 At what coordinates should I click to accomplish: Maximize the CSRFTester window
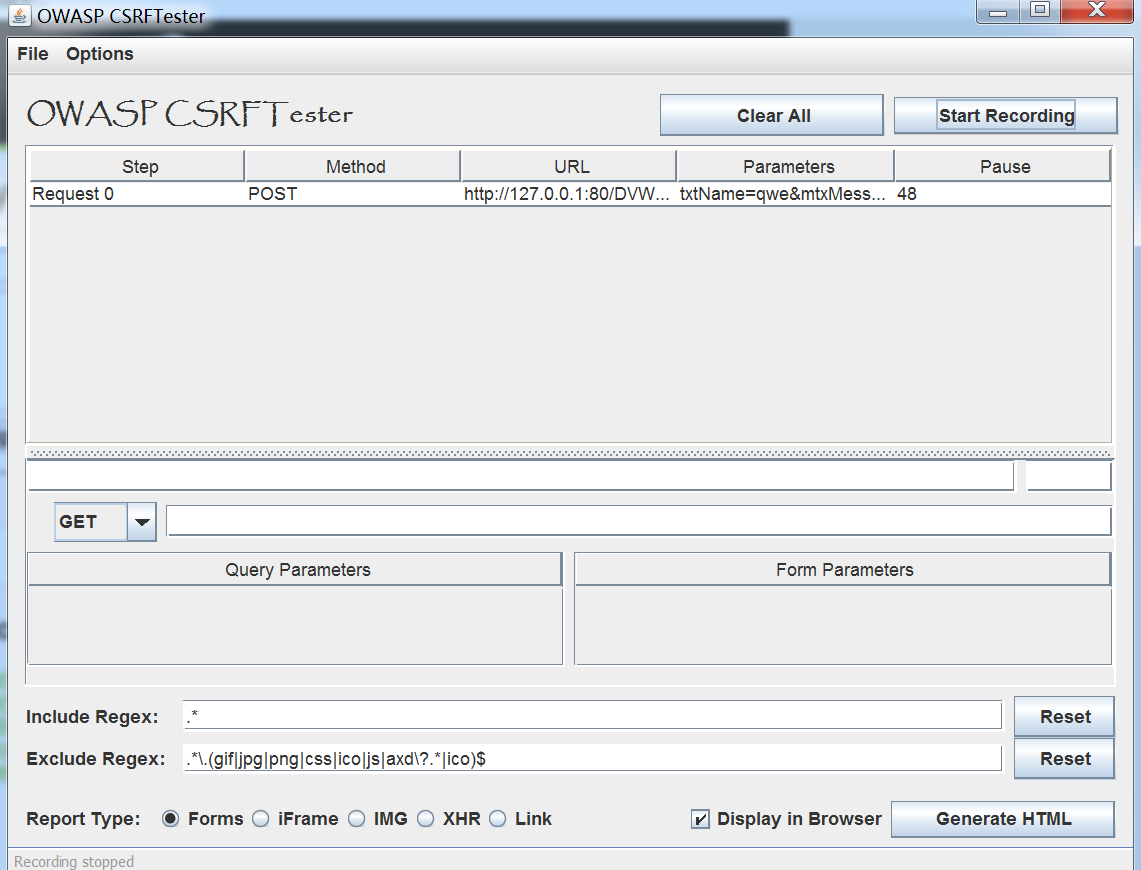point(1040,10)
